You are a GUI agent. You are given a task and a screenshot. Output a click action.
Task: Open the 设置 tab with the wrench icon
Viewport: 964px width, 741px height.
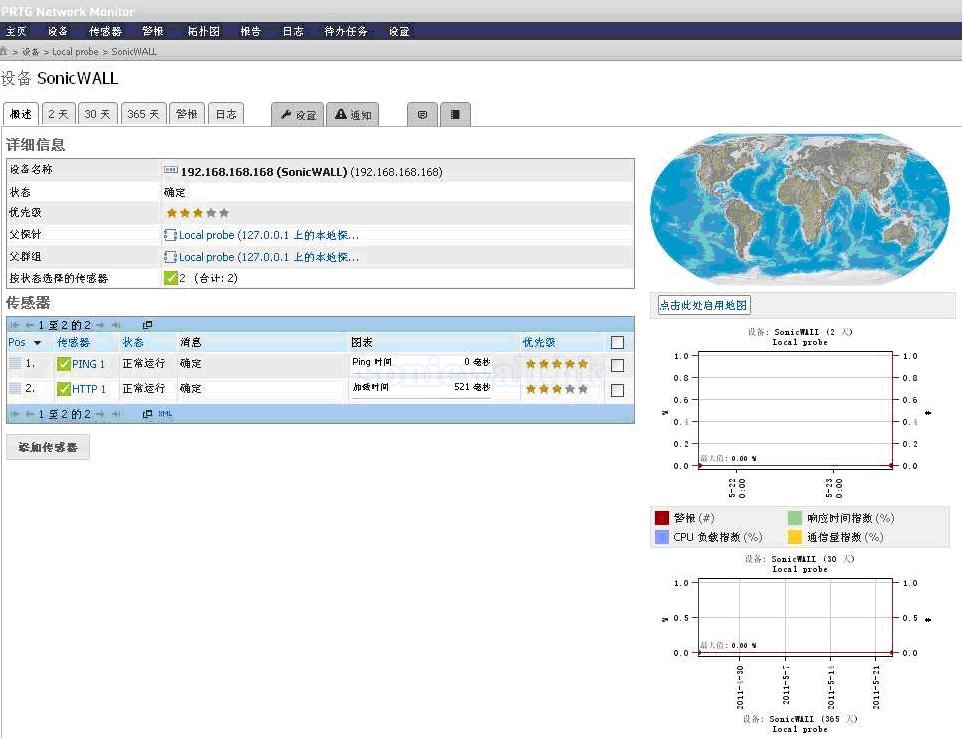tap(298, 114)
